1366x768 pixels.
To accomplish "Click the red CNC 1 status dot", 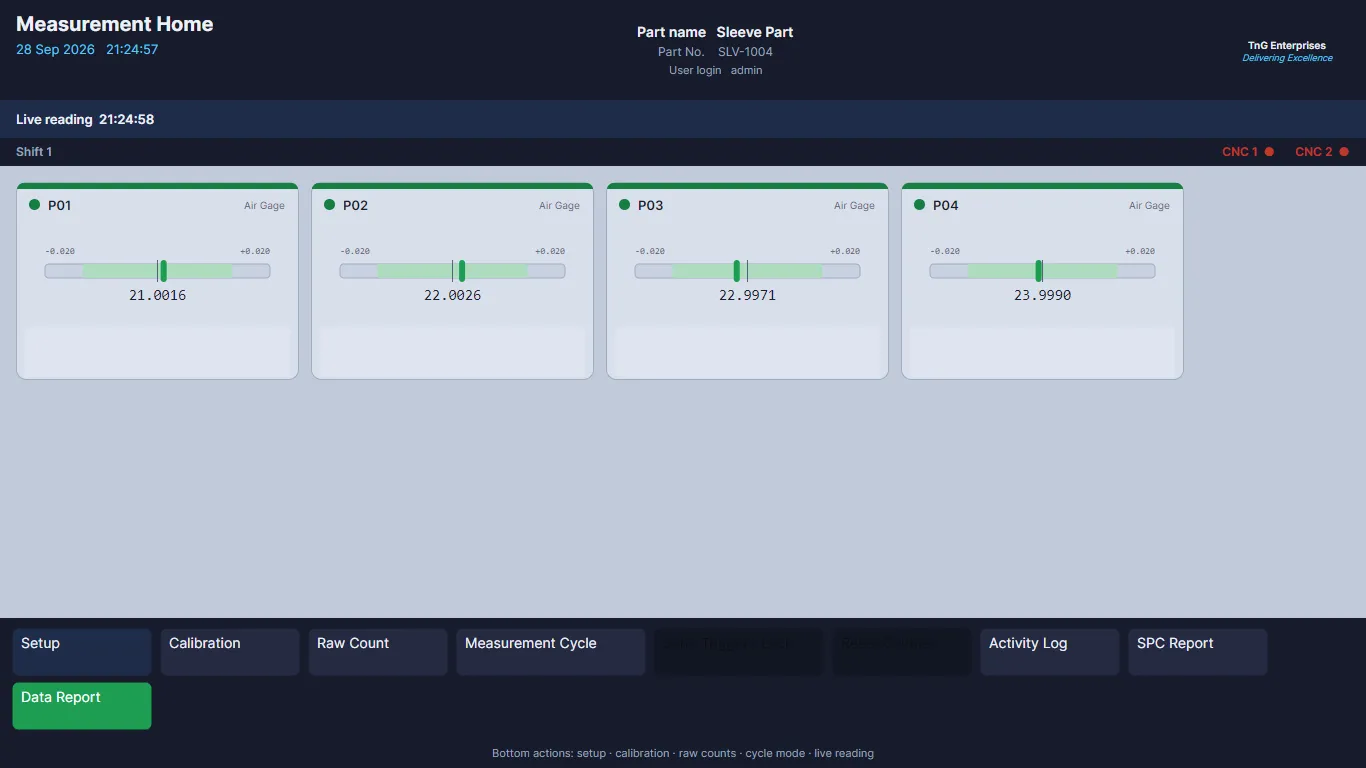I will [x=1269, y=152].
